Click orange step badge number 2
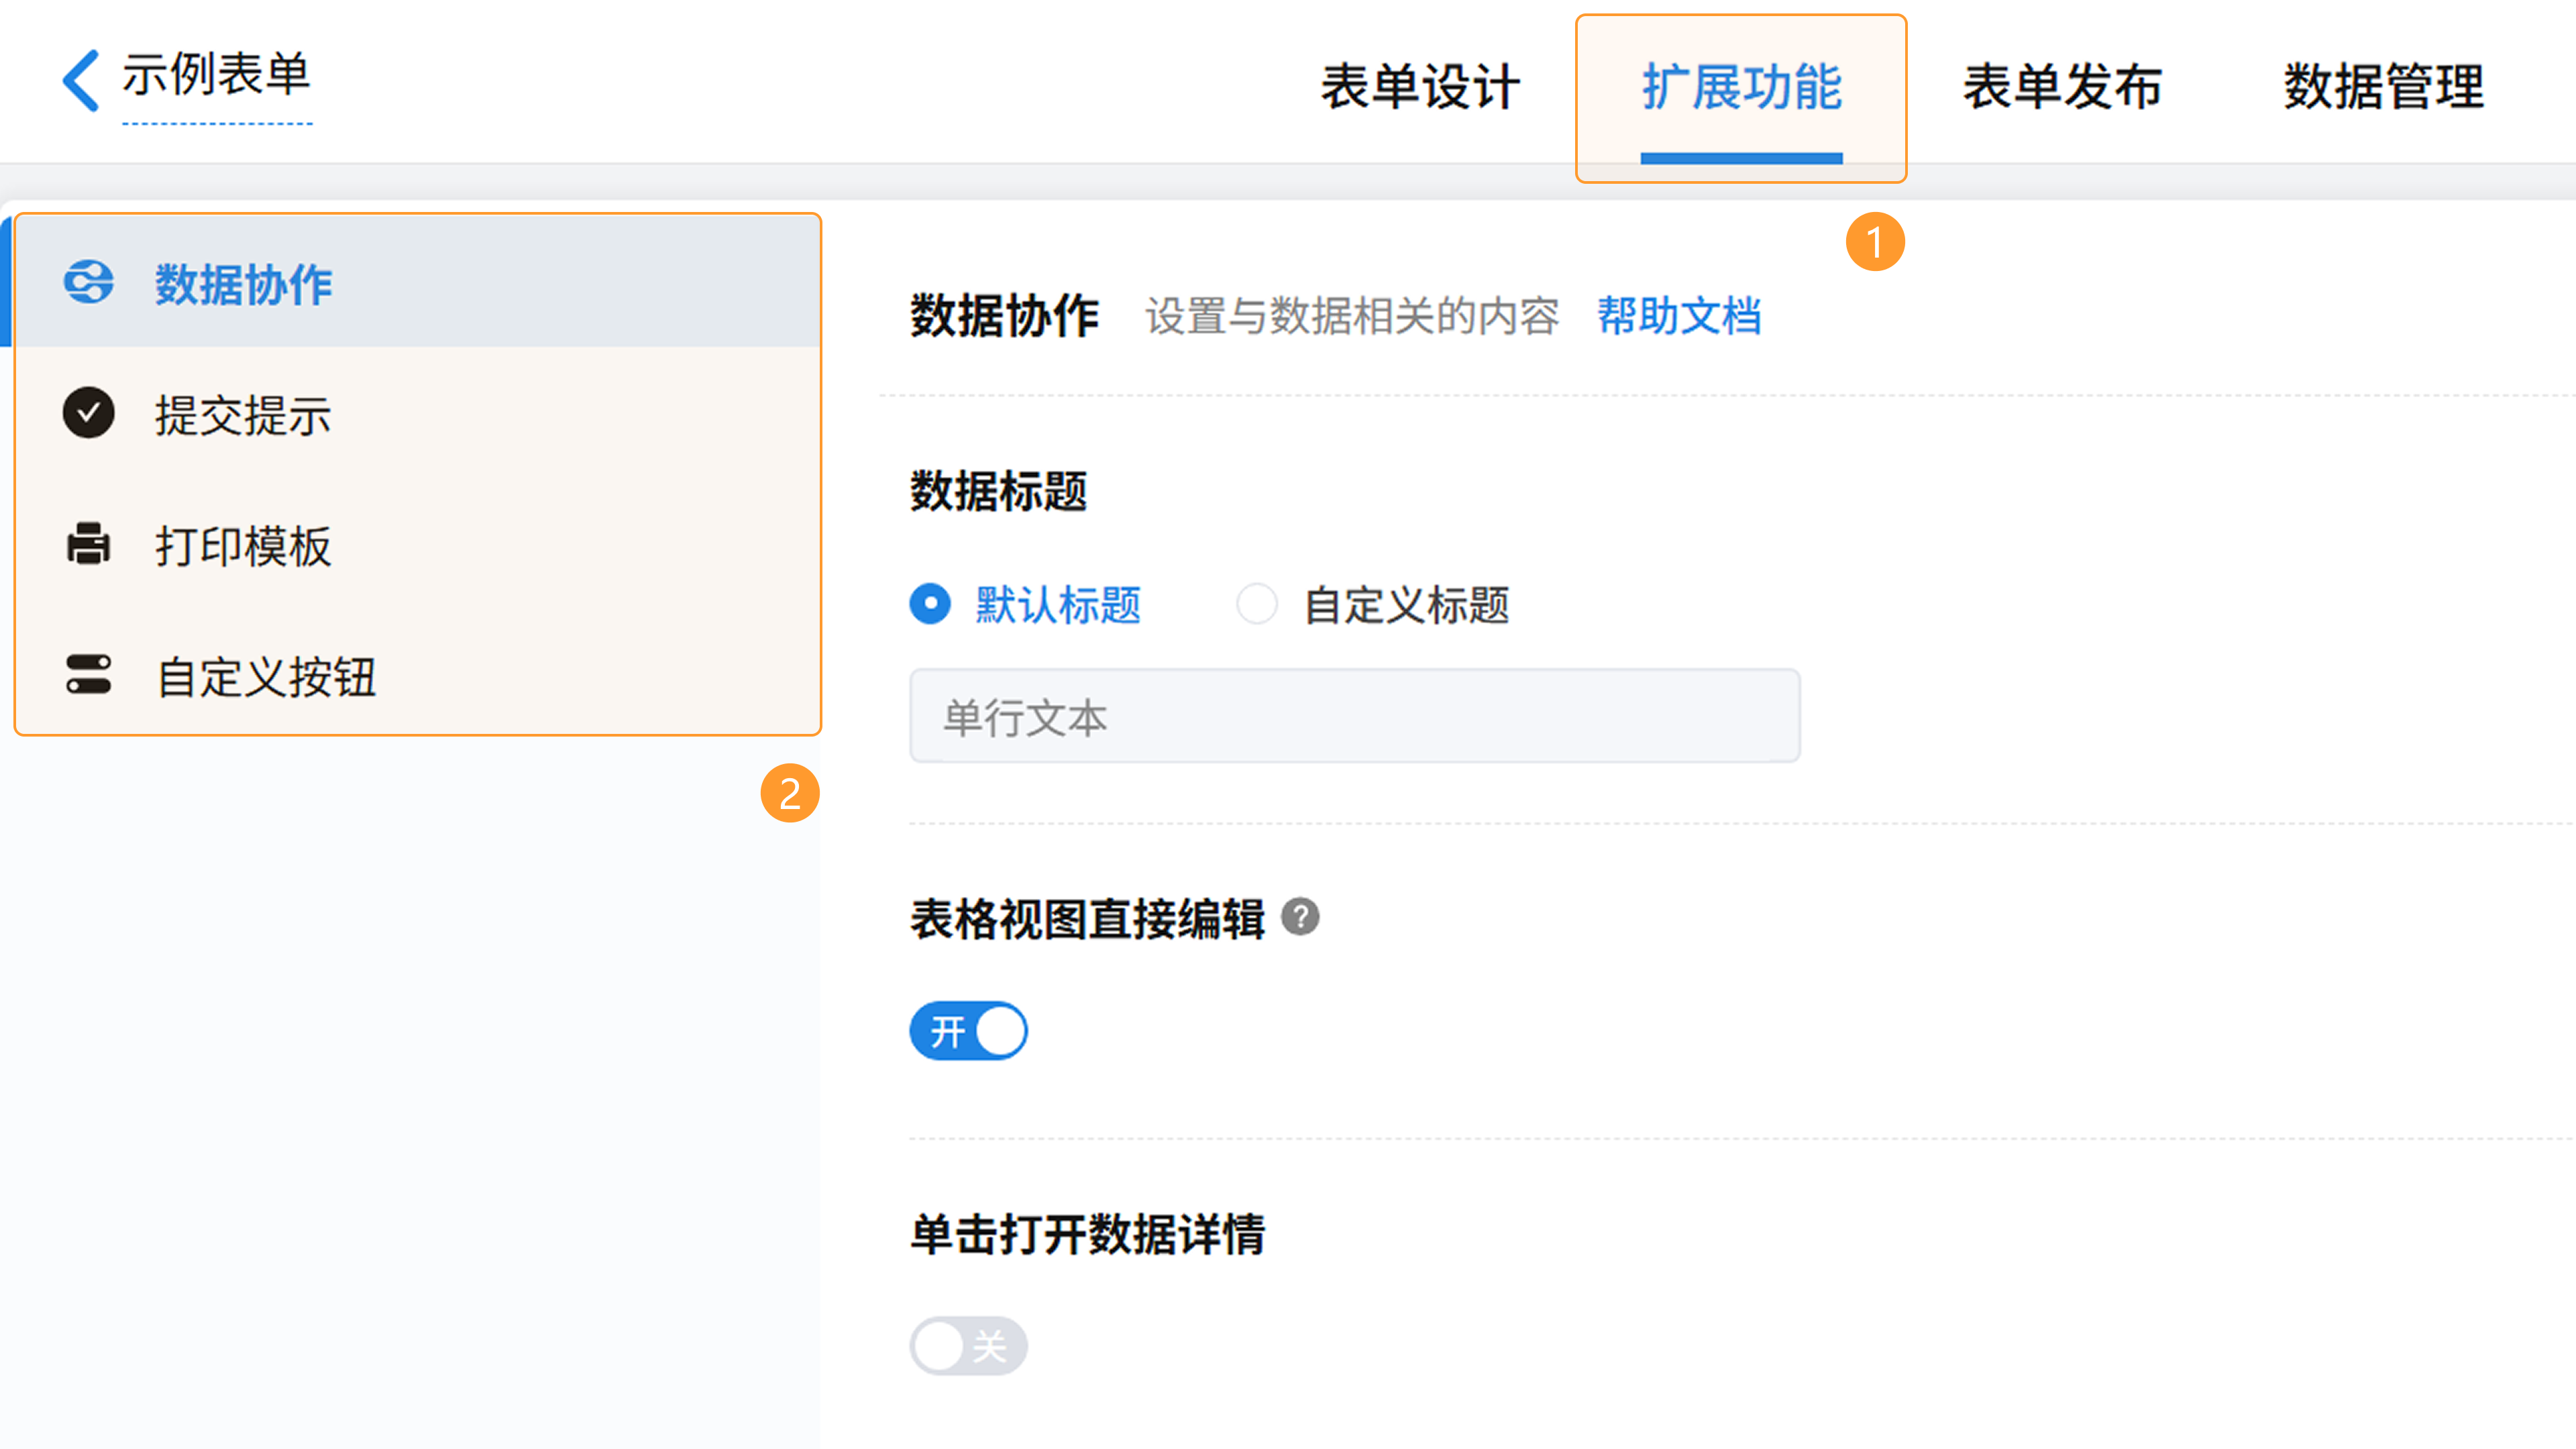 point(790,794)
